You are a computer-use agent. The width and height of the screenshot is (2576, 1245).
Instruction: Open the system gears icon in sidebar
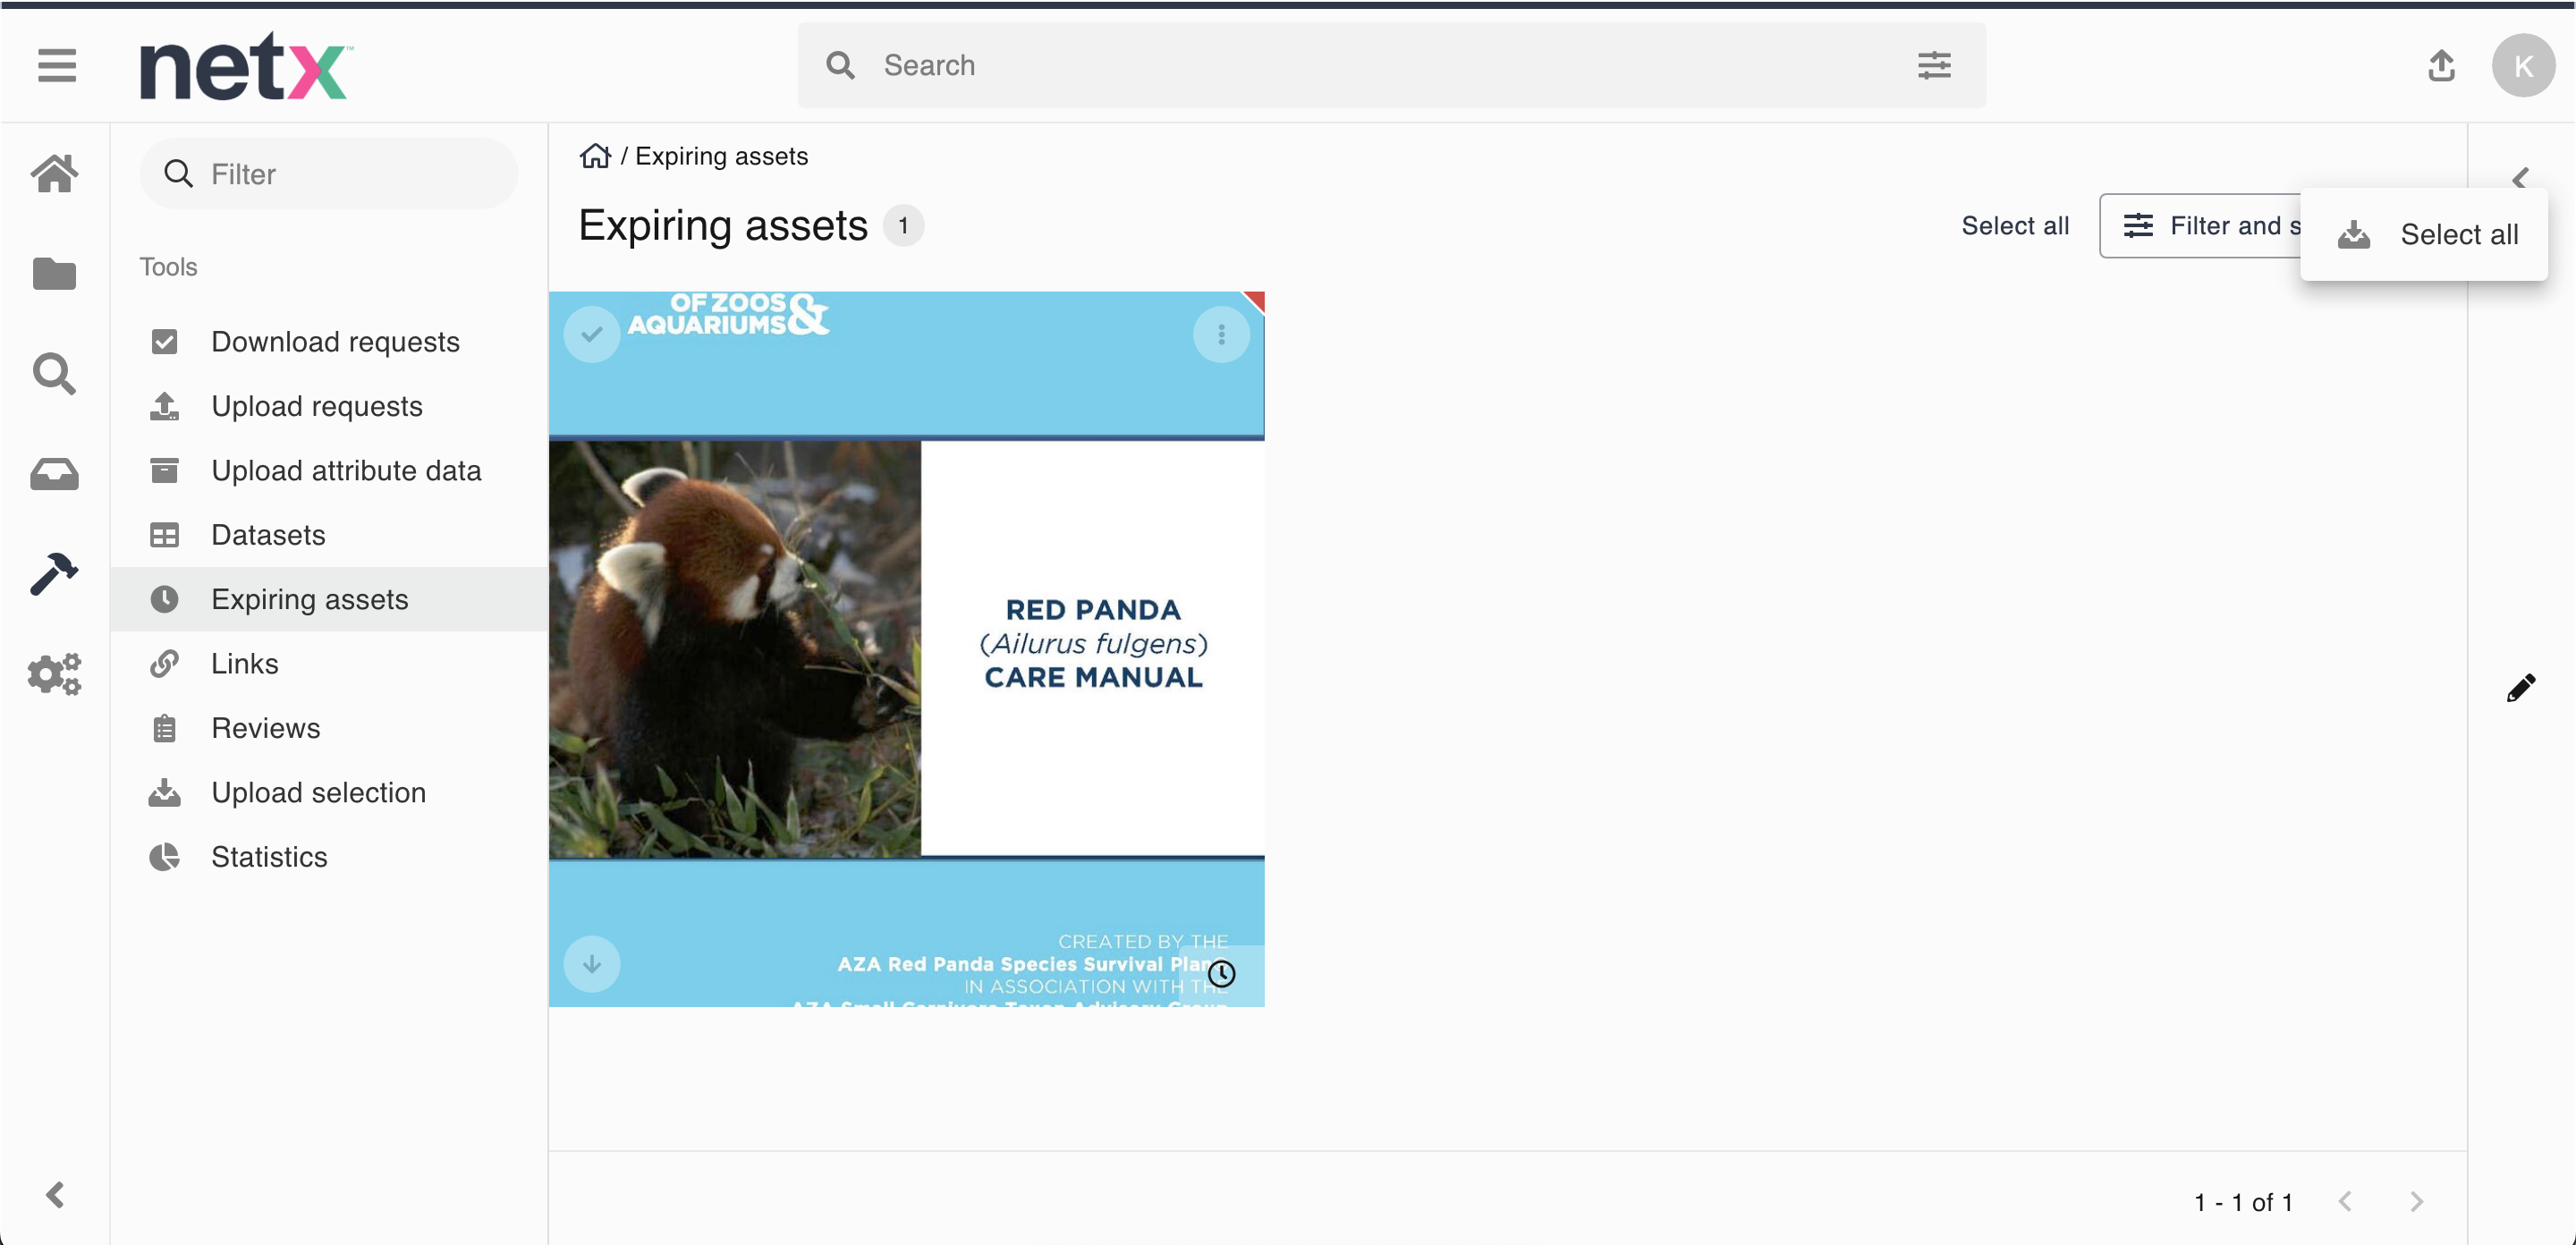54,673
